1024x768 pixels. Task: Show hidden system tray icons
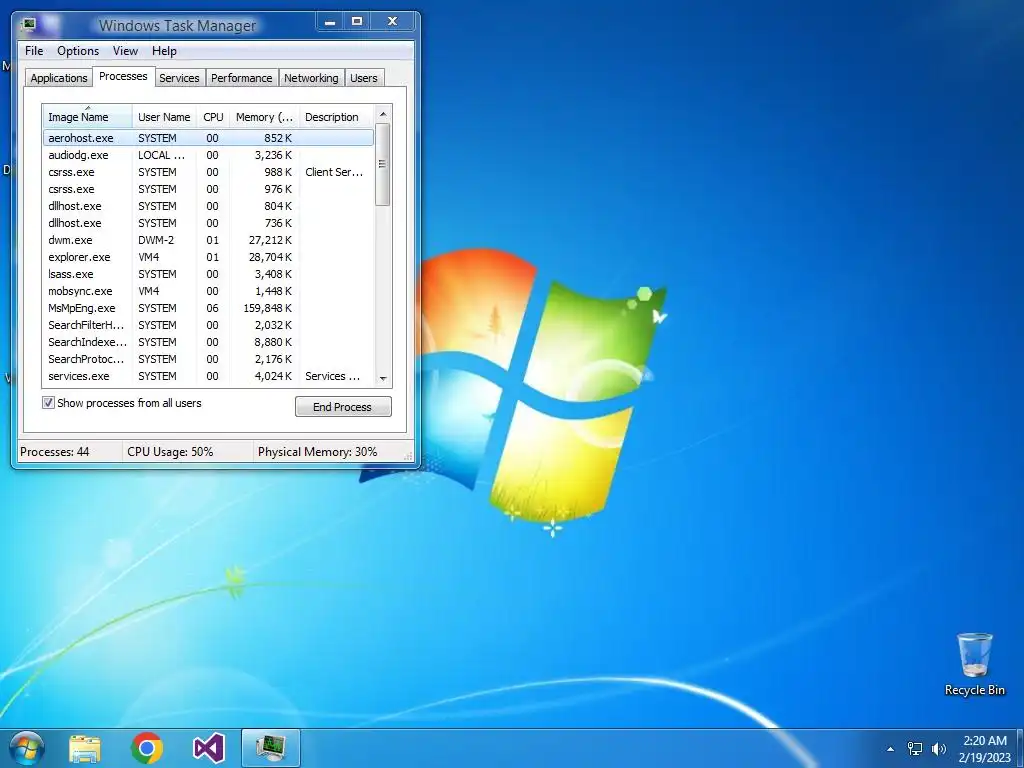[x=890, y=749]
